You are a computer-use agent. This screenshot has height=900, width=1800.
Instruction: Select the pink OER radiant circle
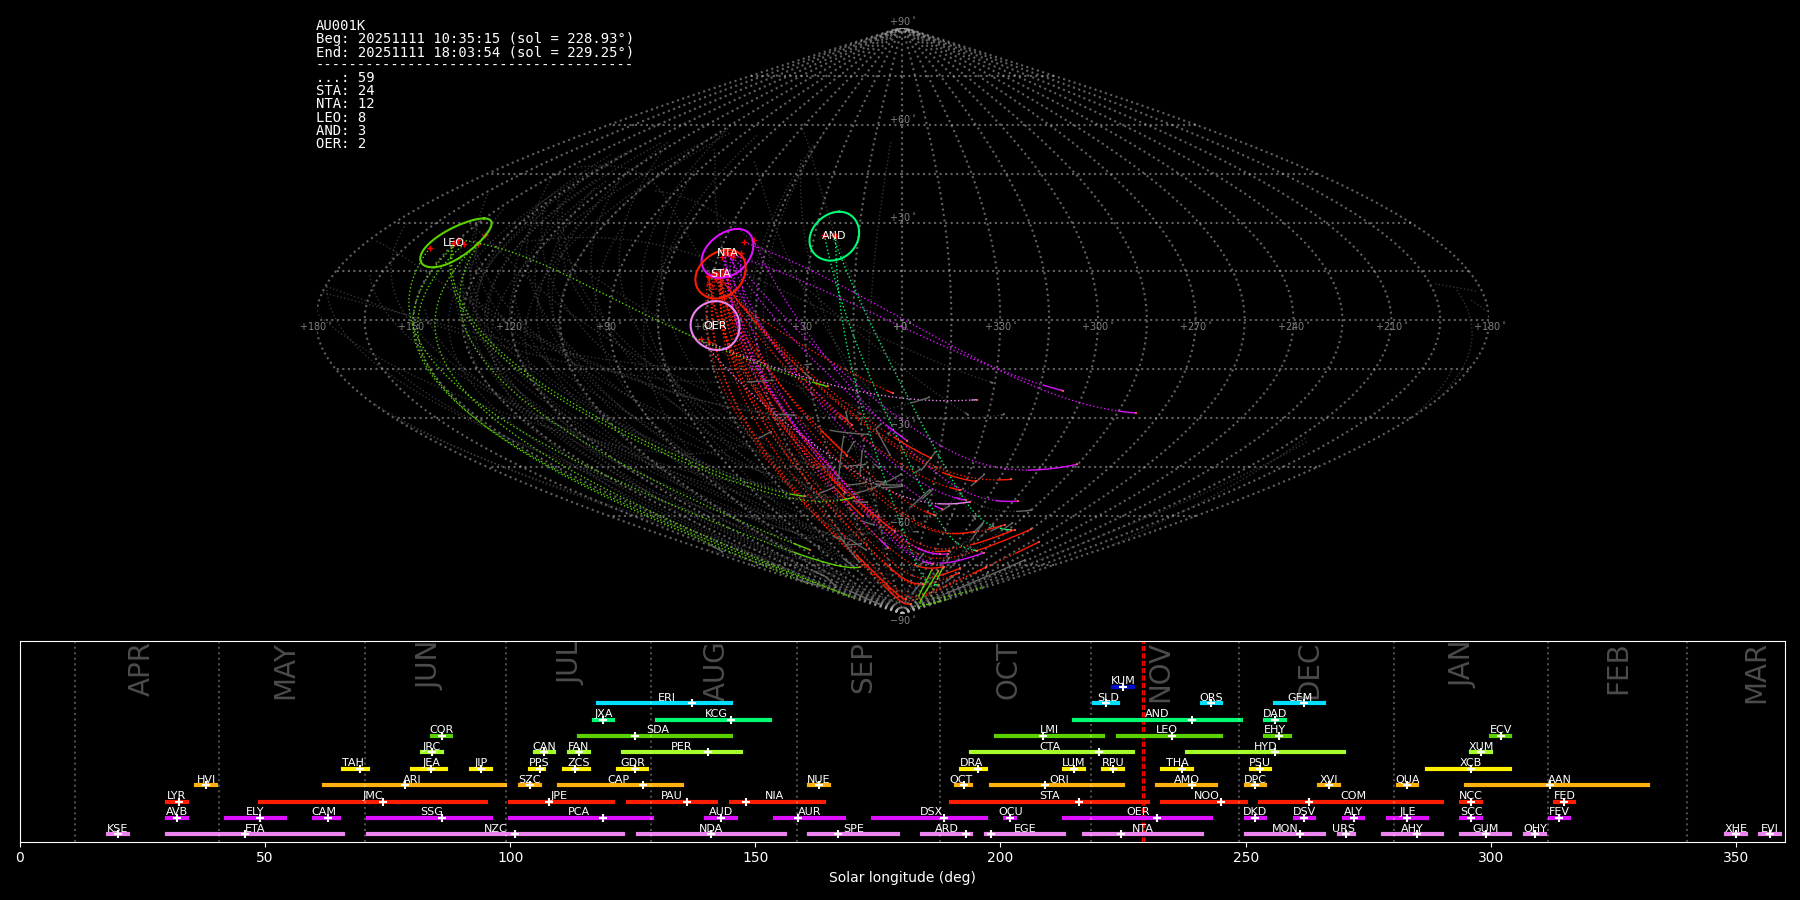pos(715,326)
